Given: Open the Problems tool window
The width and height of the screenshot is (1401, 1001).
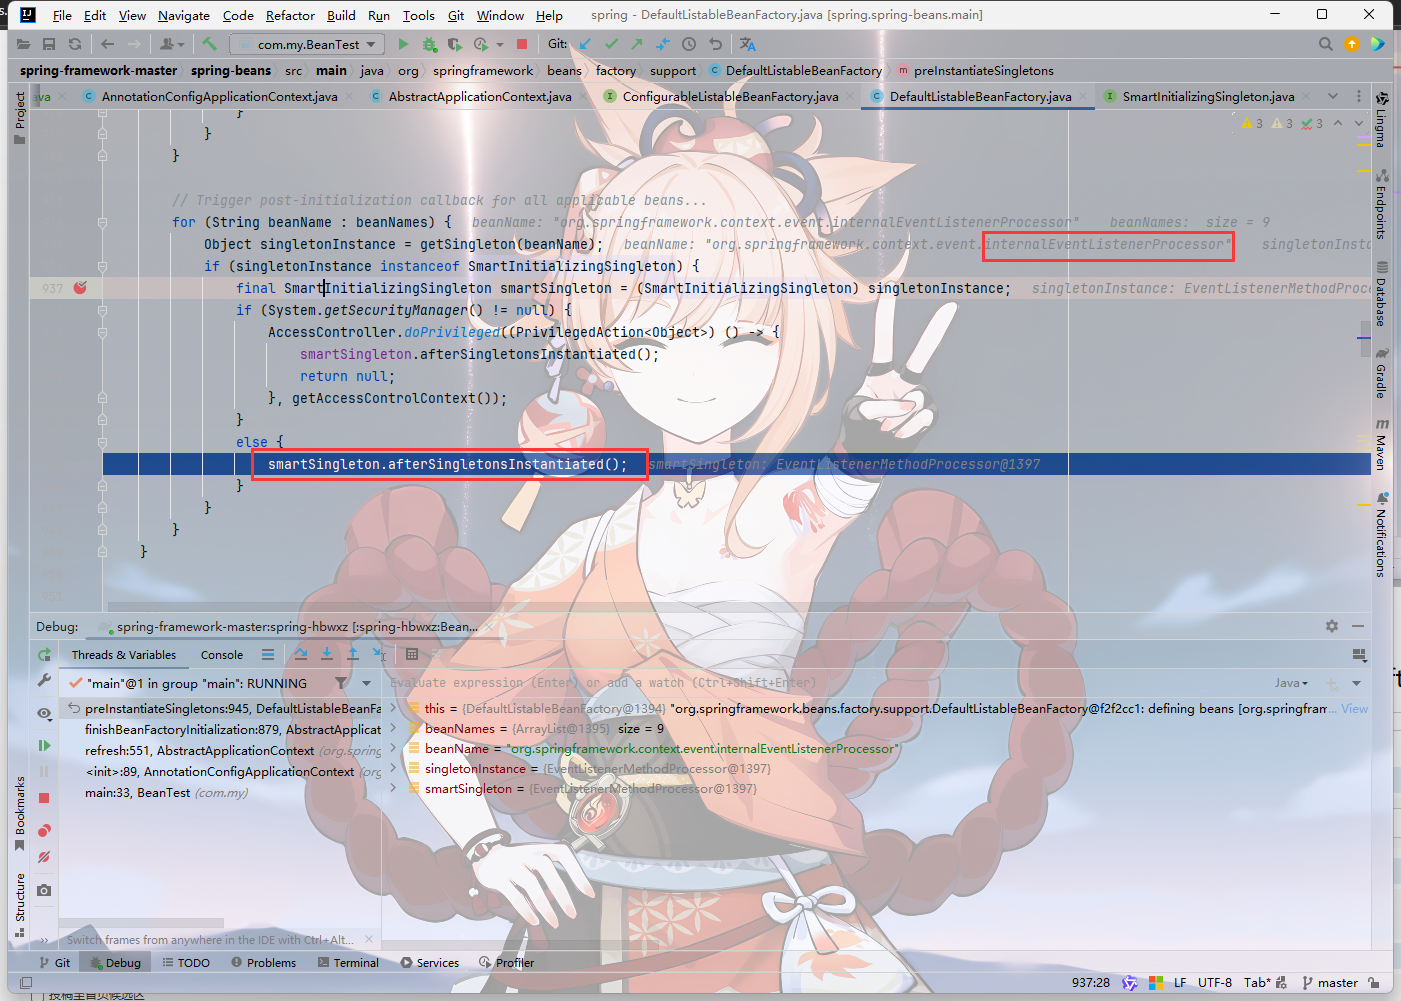Looking at the screenshot, I should point(264,963).
